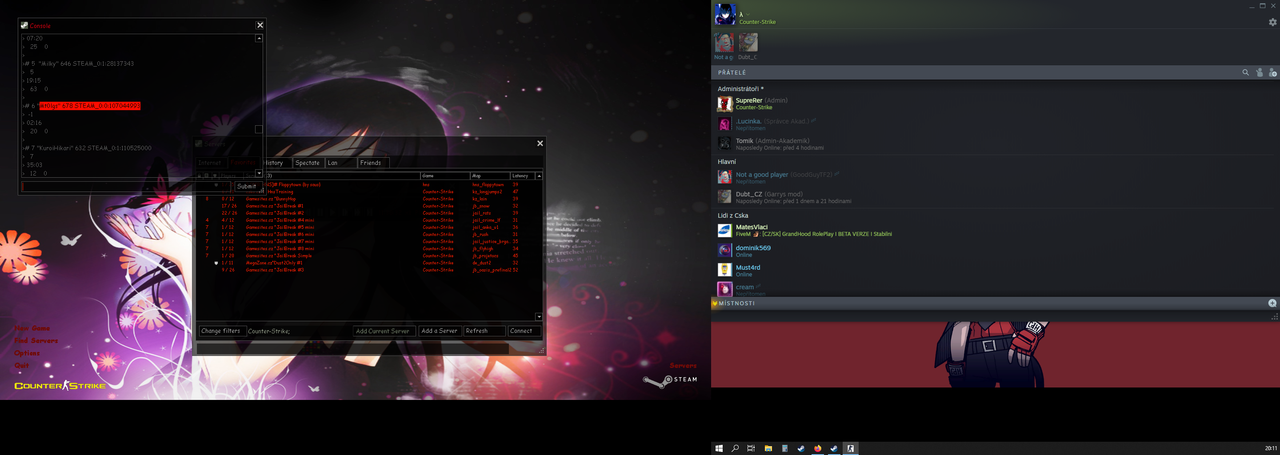Image resolution: width=1280 pixels, height=455 pixels.
Task: Click your own profile avatar in Steam
Action: coord(725,14)
